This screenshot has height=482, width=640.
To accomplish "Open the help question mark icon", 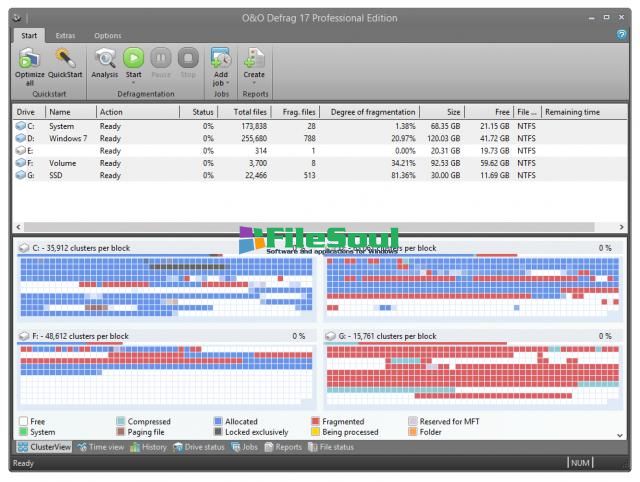I will pos(623,35).
